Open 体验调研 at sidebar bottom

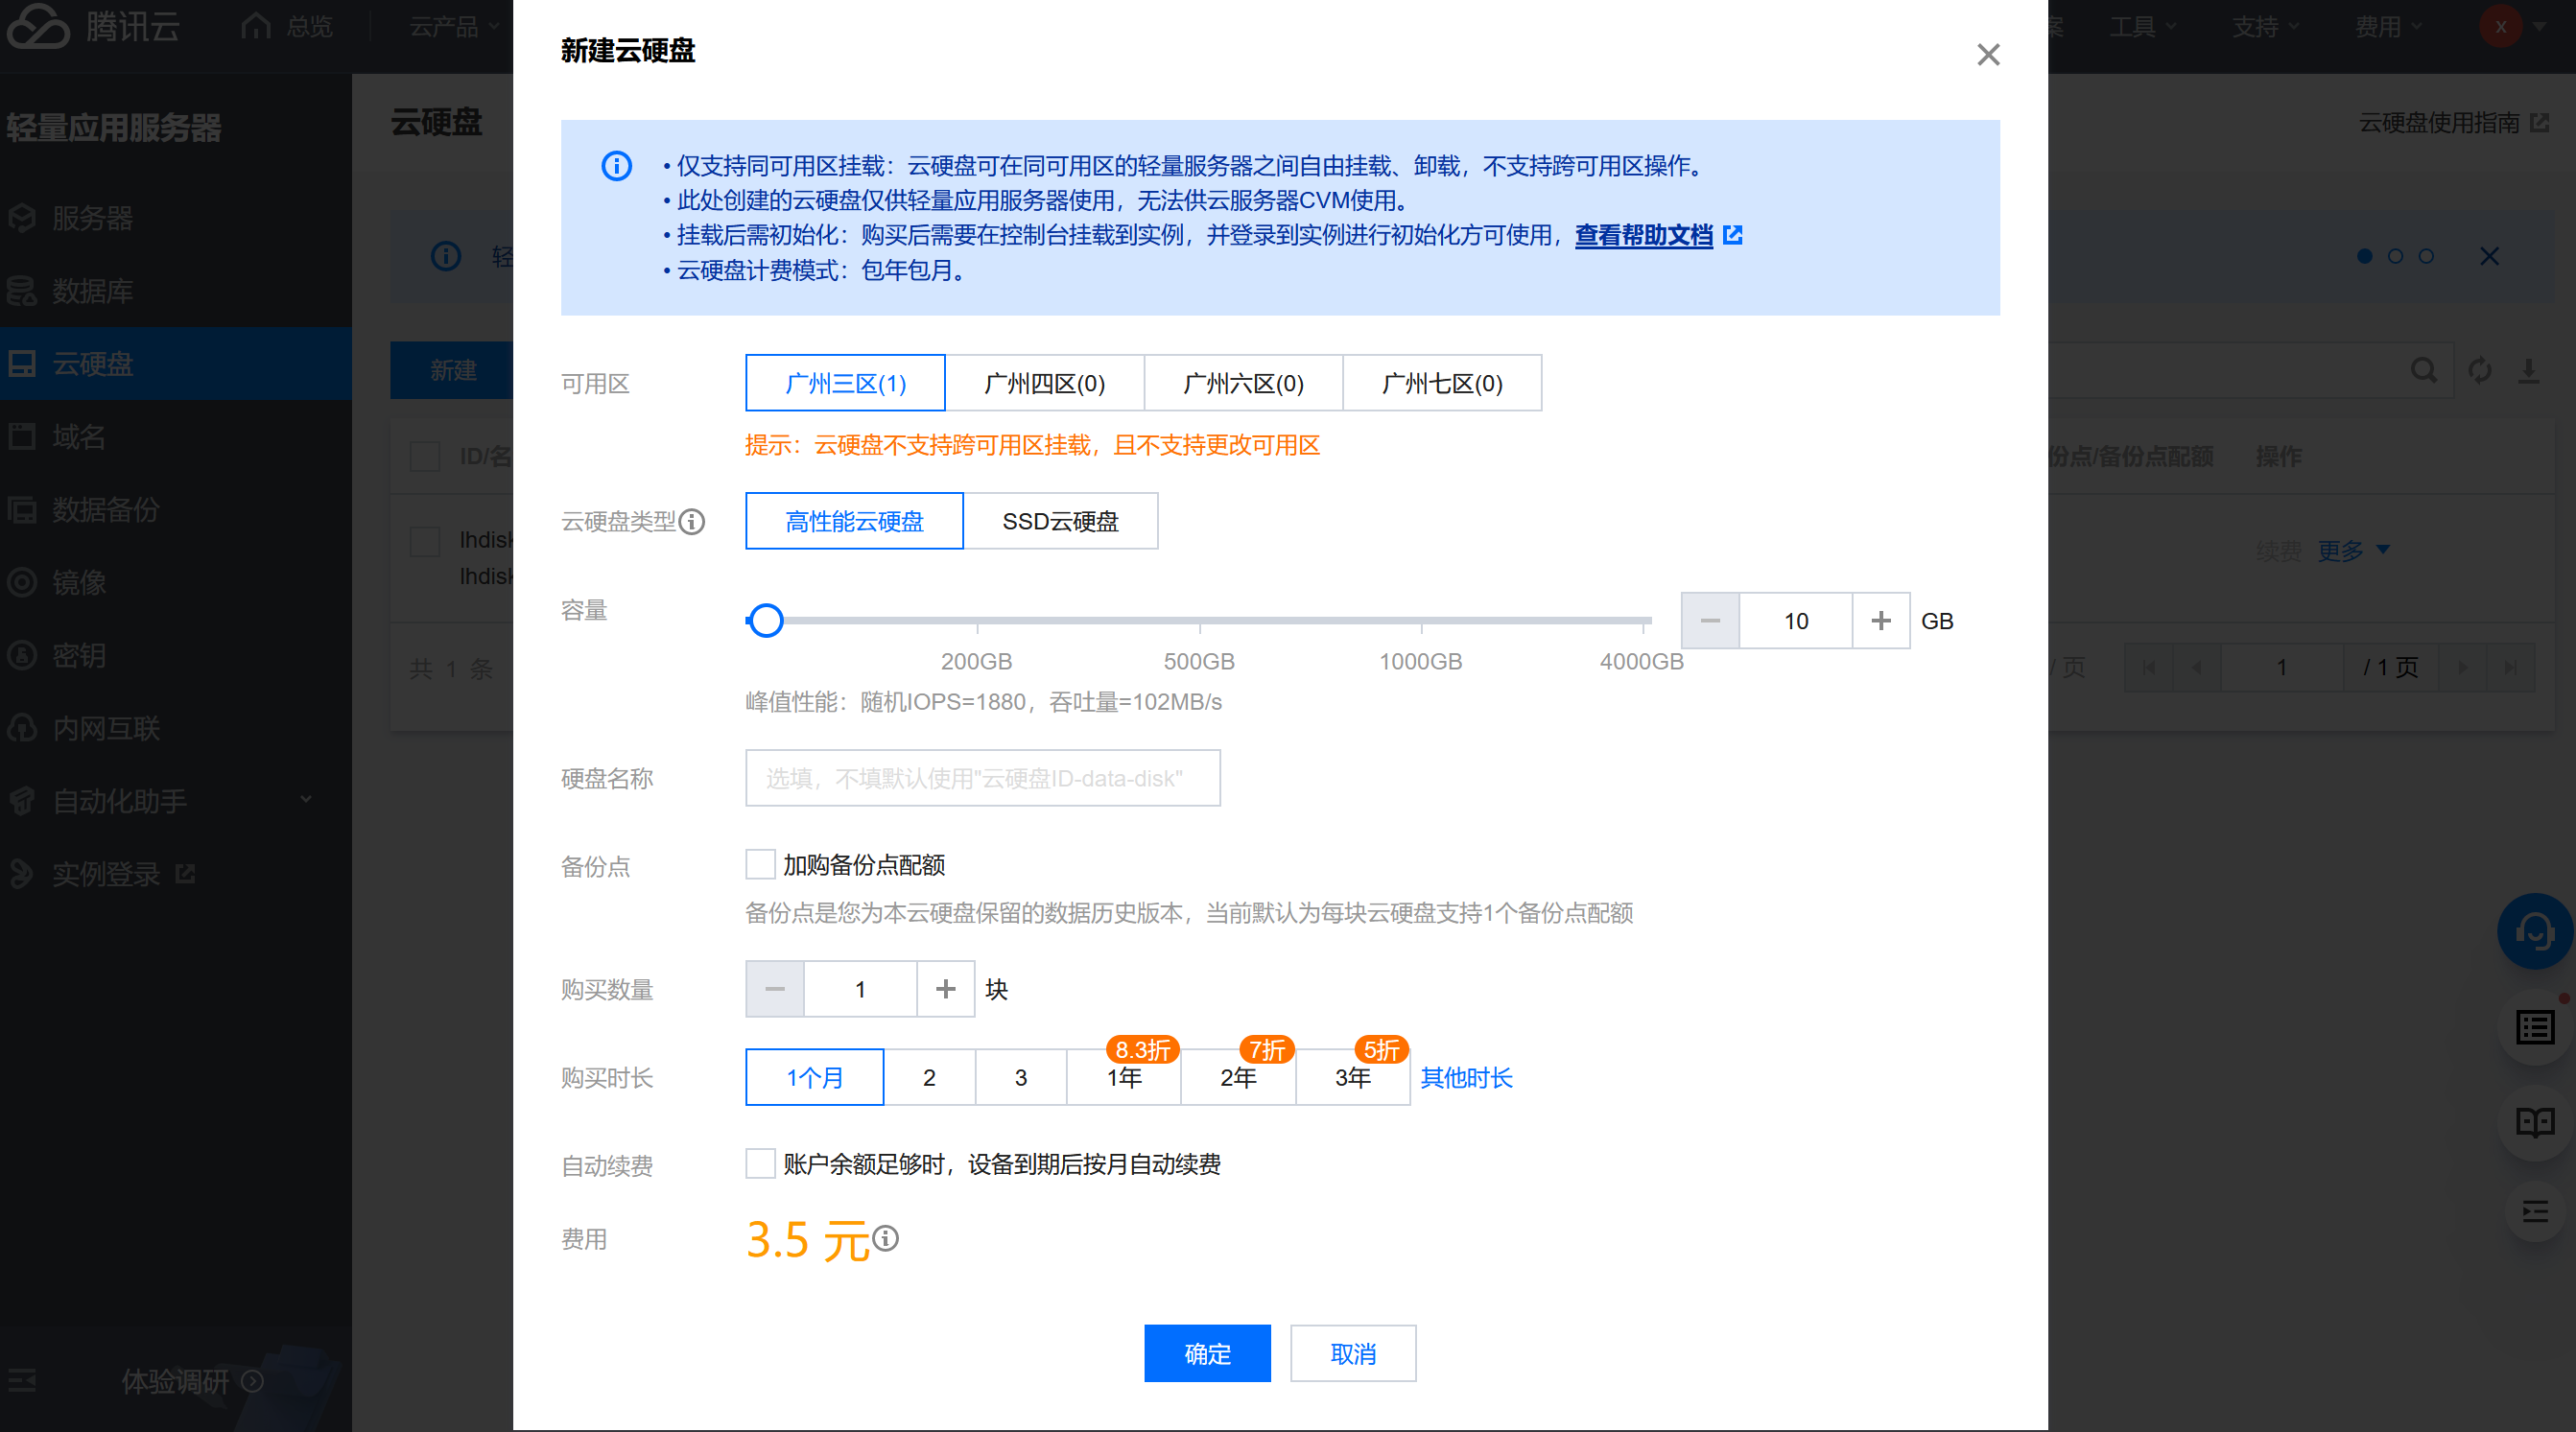pyautogui.click(x=192, y=1381)
